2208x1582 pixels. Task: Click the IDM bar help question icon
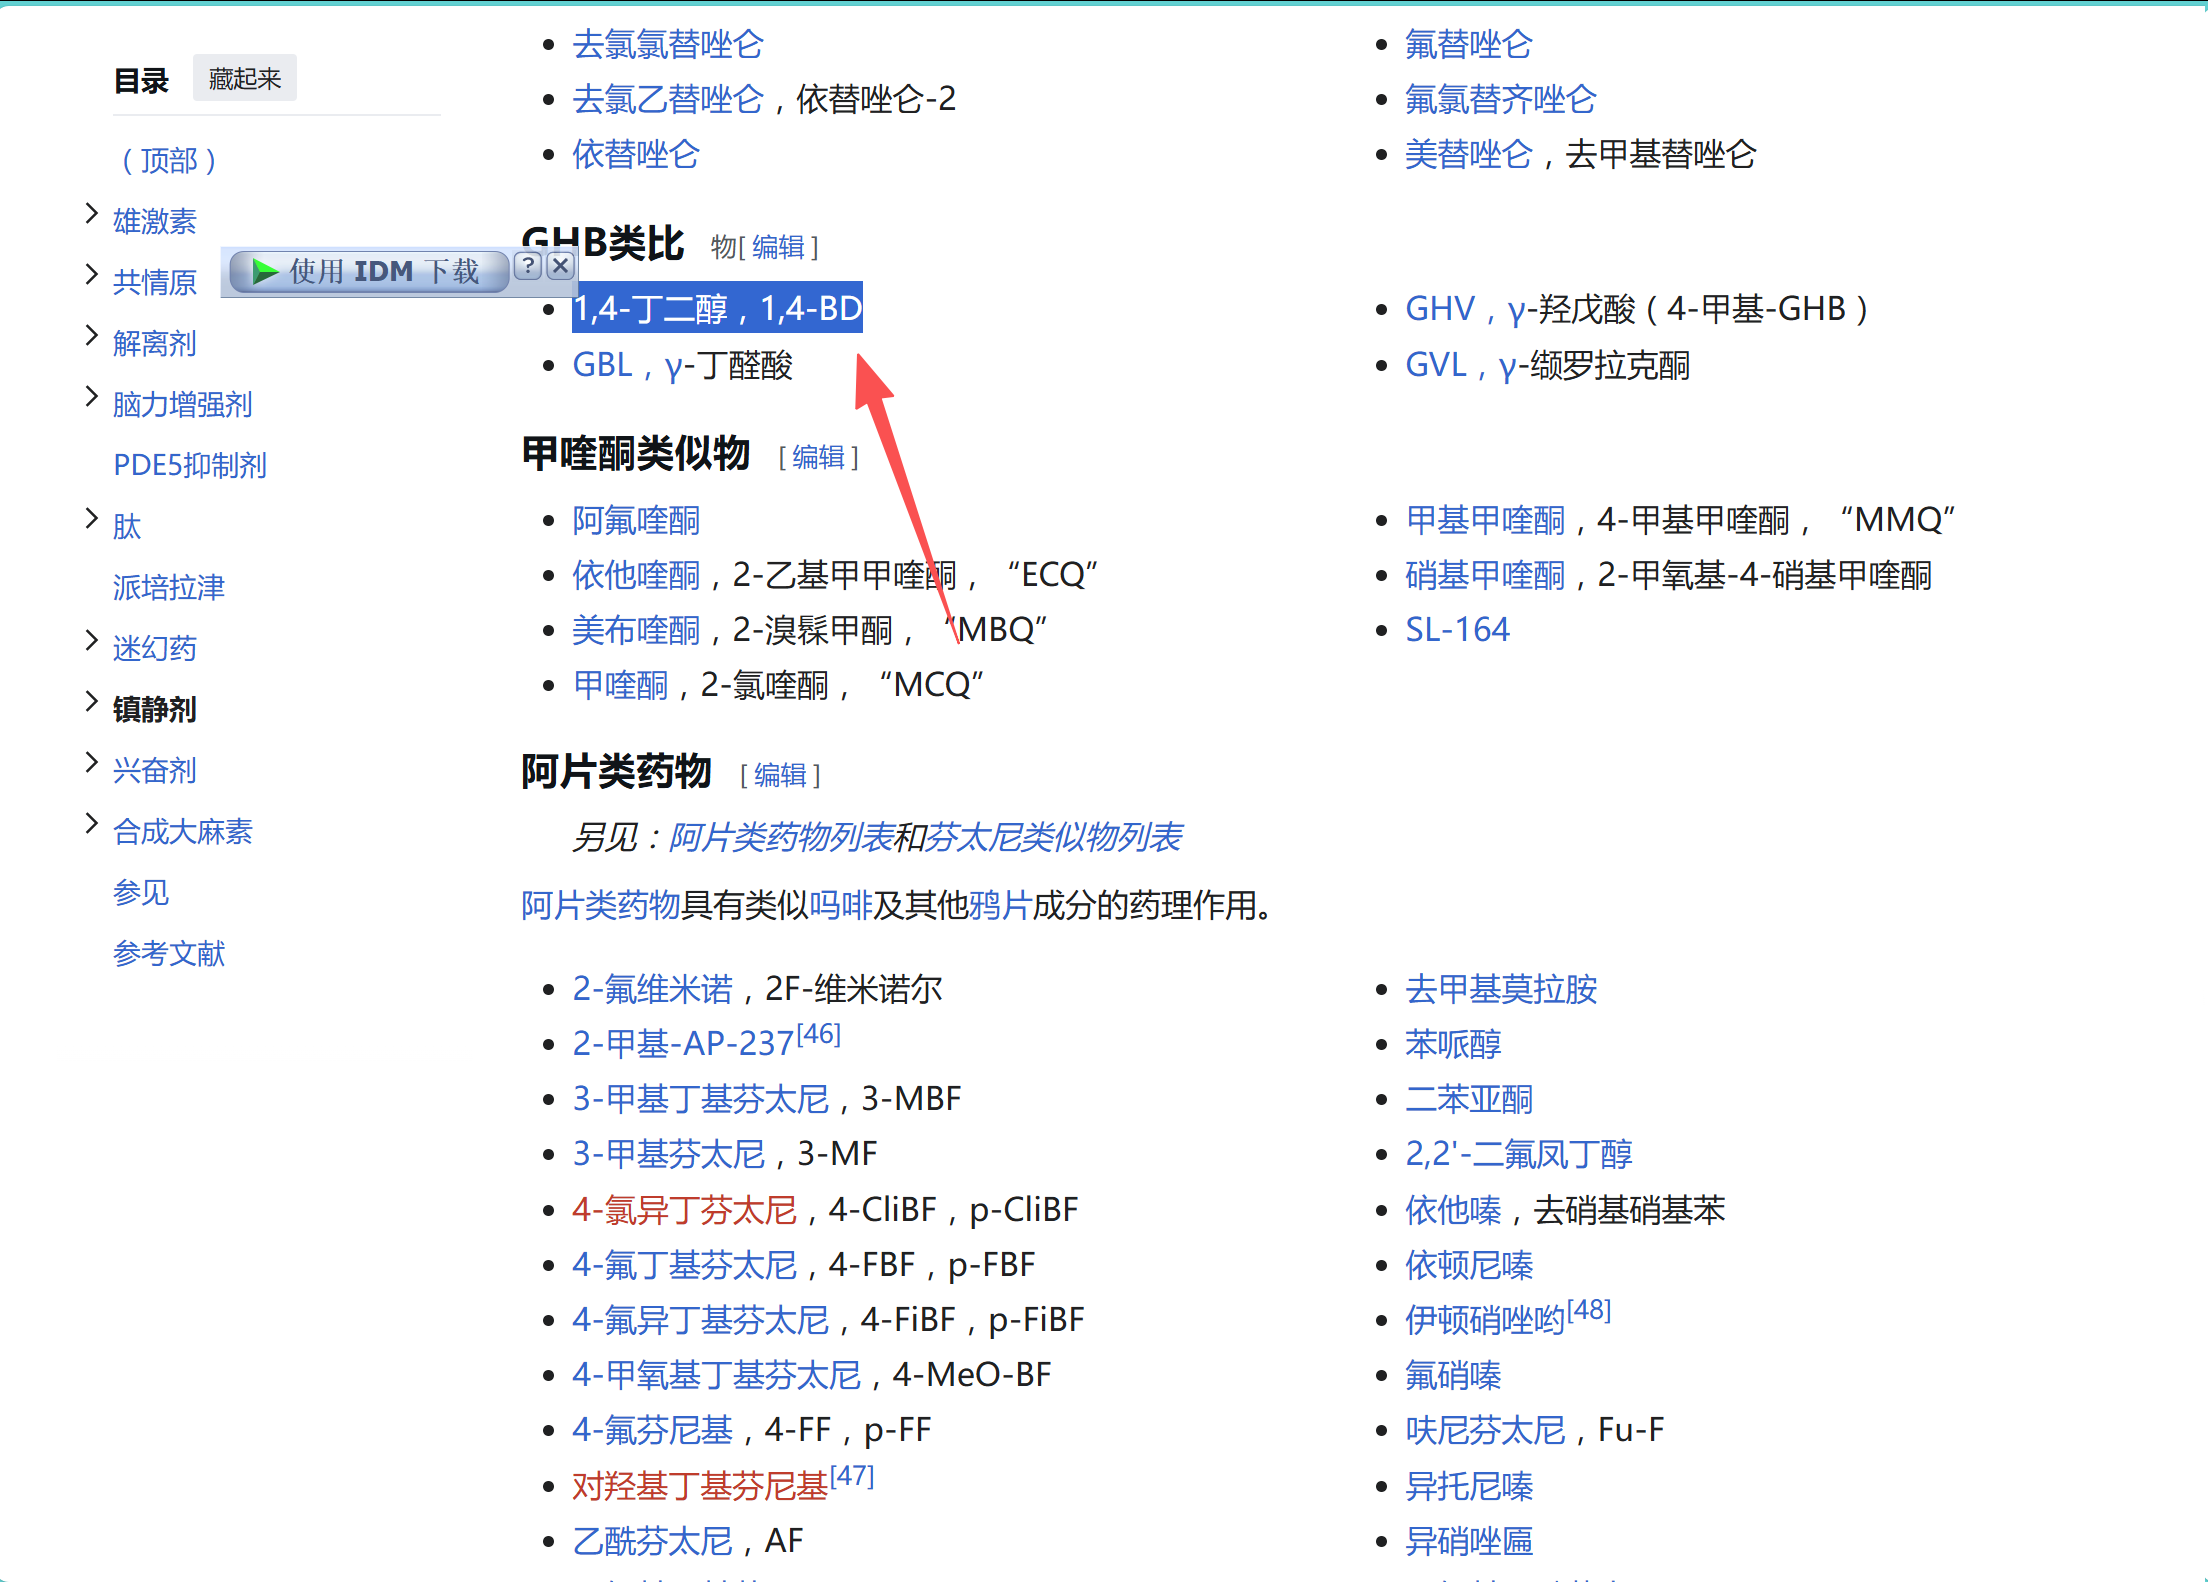tap(529, 266)
